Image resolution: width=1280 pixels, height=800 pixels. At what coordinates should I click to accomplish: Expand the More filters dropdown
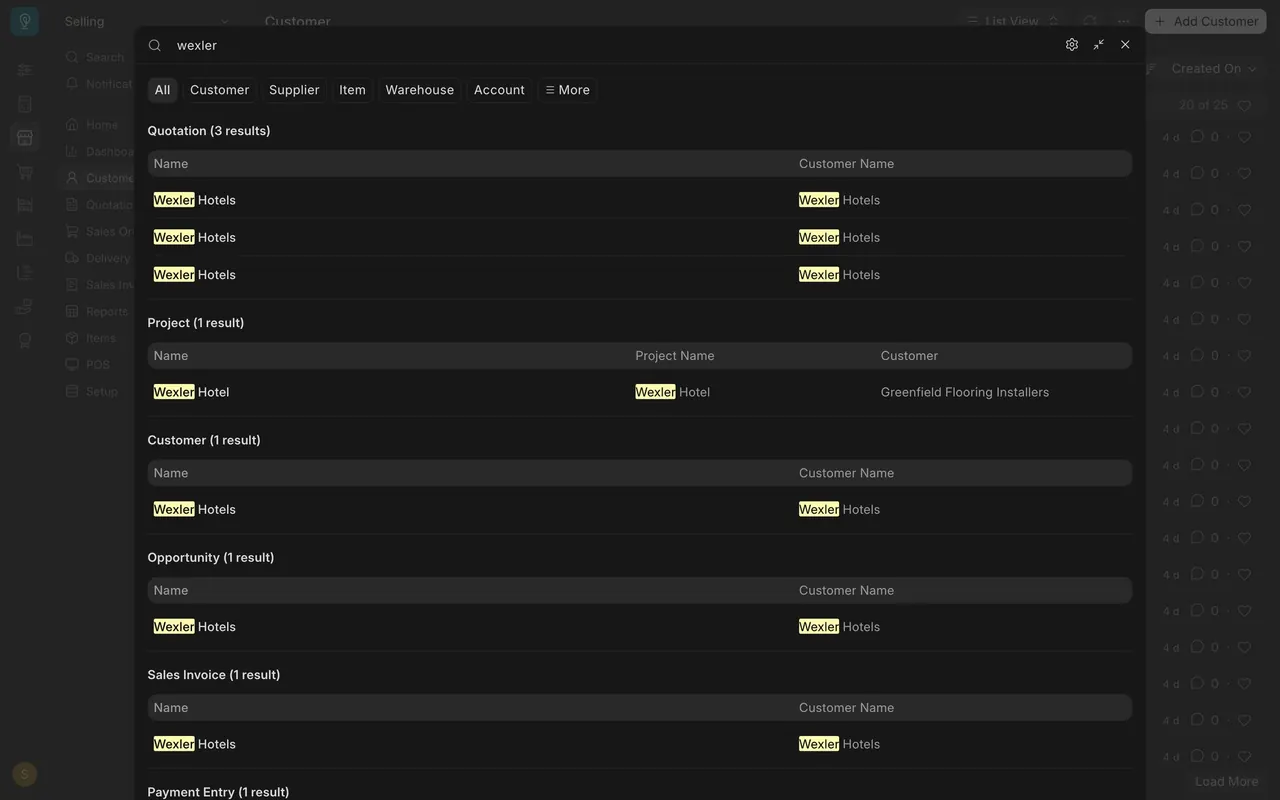568,90
